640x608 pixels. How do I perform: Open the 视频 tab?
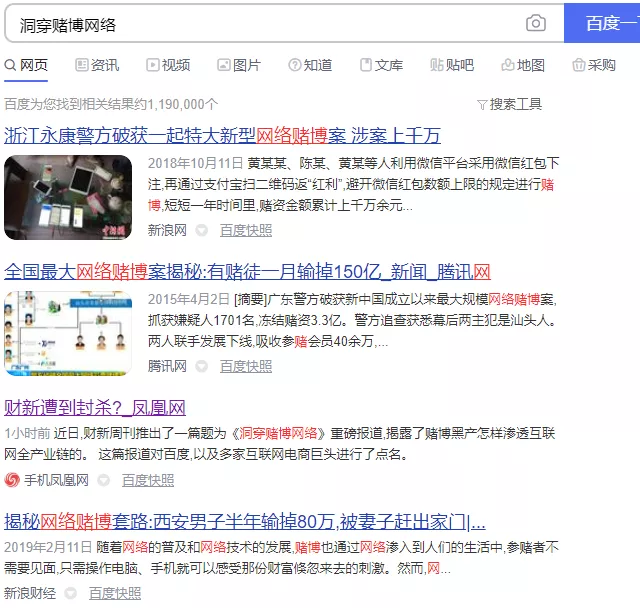[x=168, y=65]
